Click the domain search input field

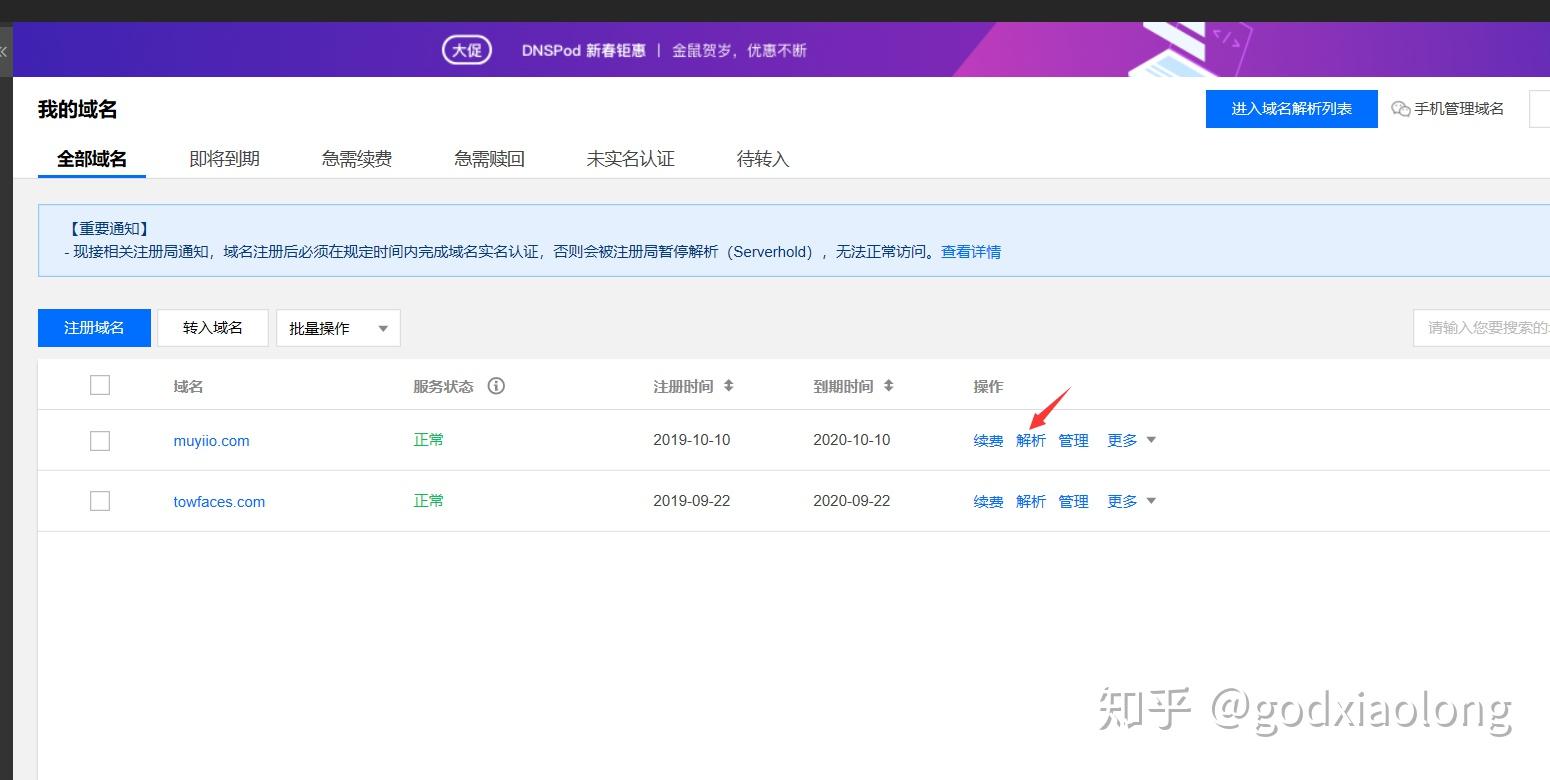tap(1490, 328)
